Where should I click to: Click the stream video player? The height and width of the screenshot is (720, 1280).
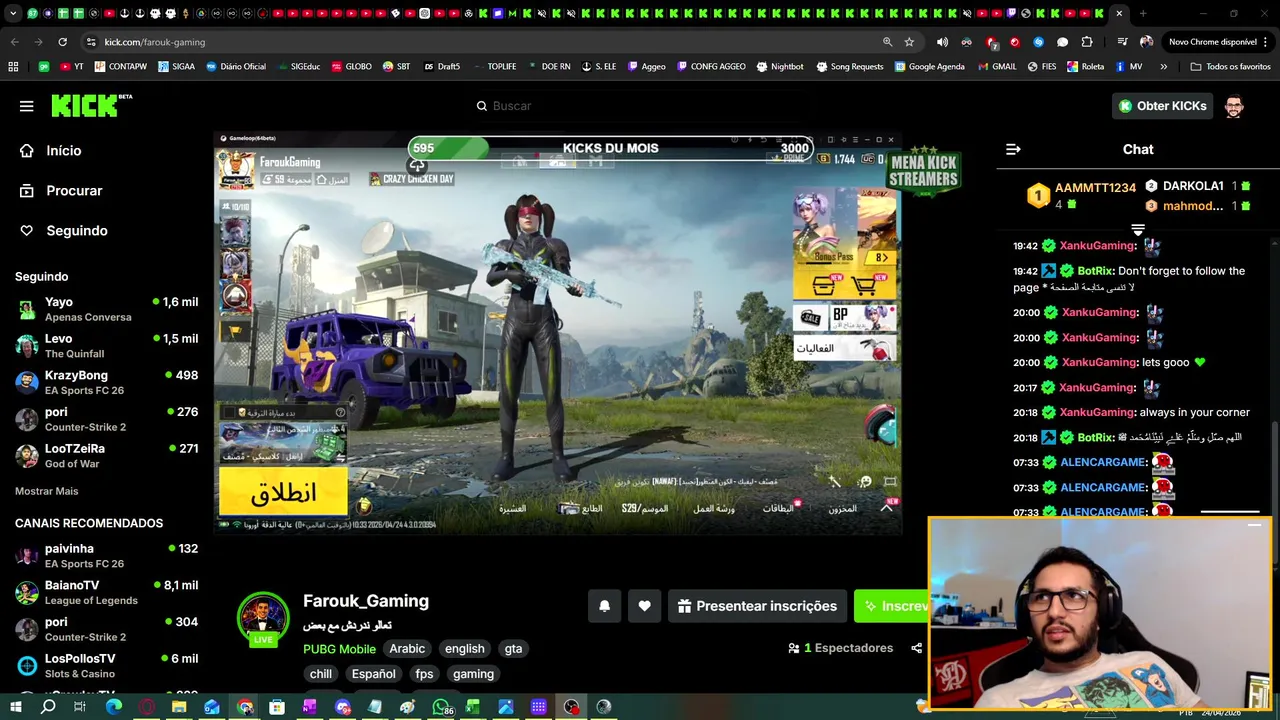[x=558, y=335]
